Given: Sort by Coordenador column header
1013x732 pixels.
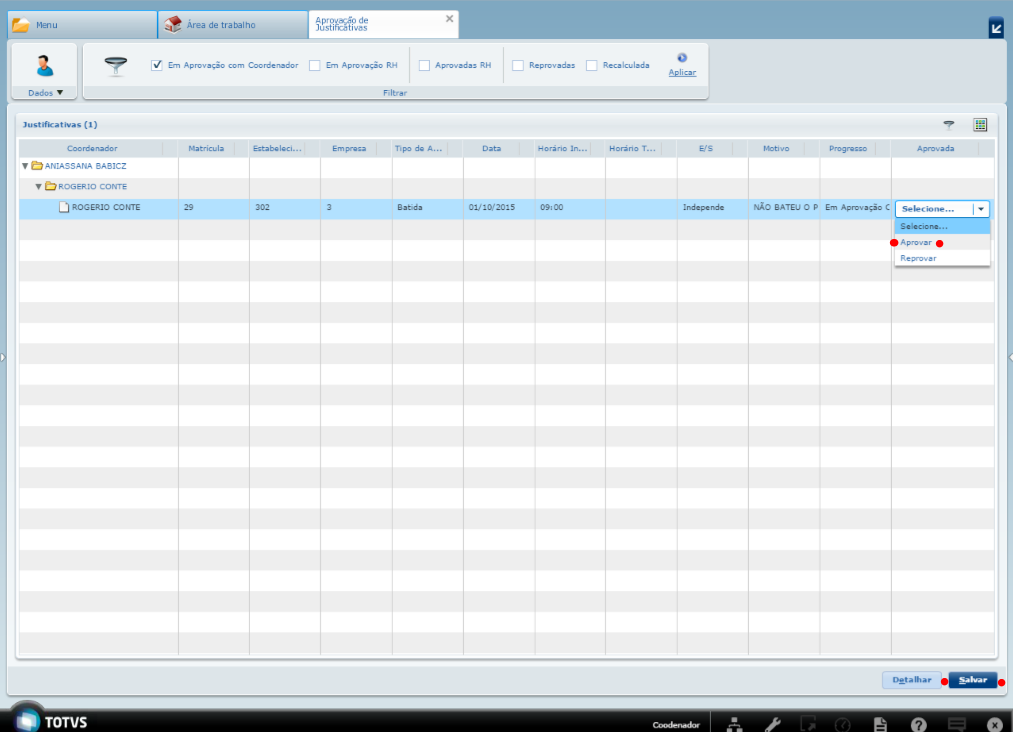Looking at the screenshot, I should click(x=92, y=149).
